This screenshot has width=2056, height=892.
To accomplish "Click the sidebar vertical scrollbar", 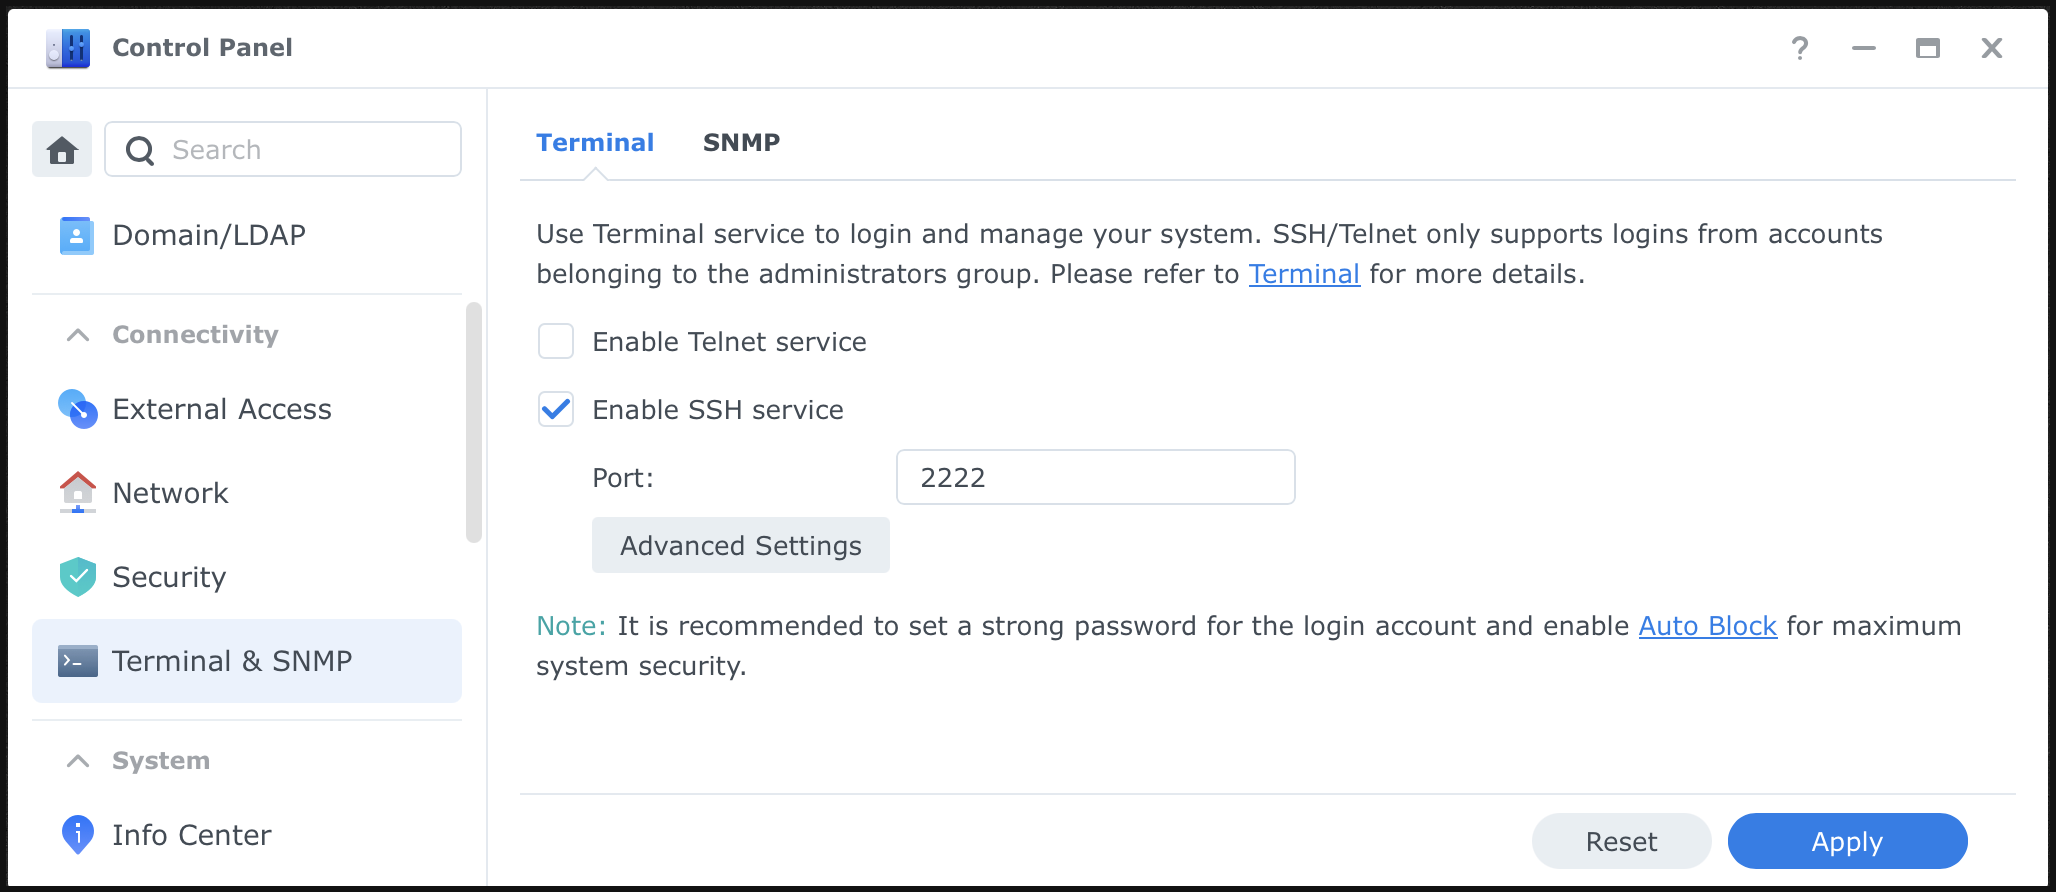I will click(x=474, y=422).
